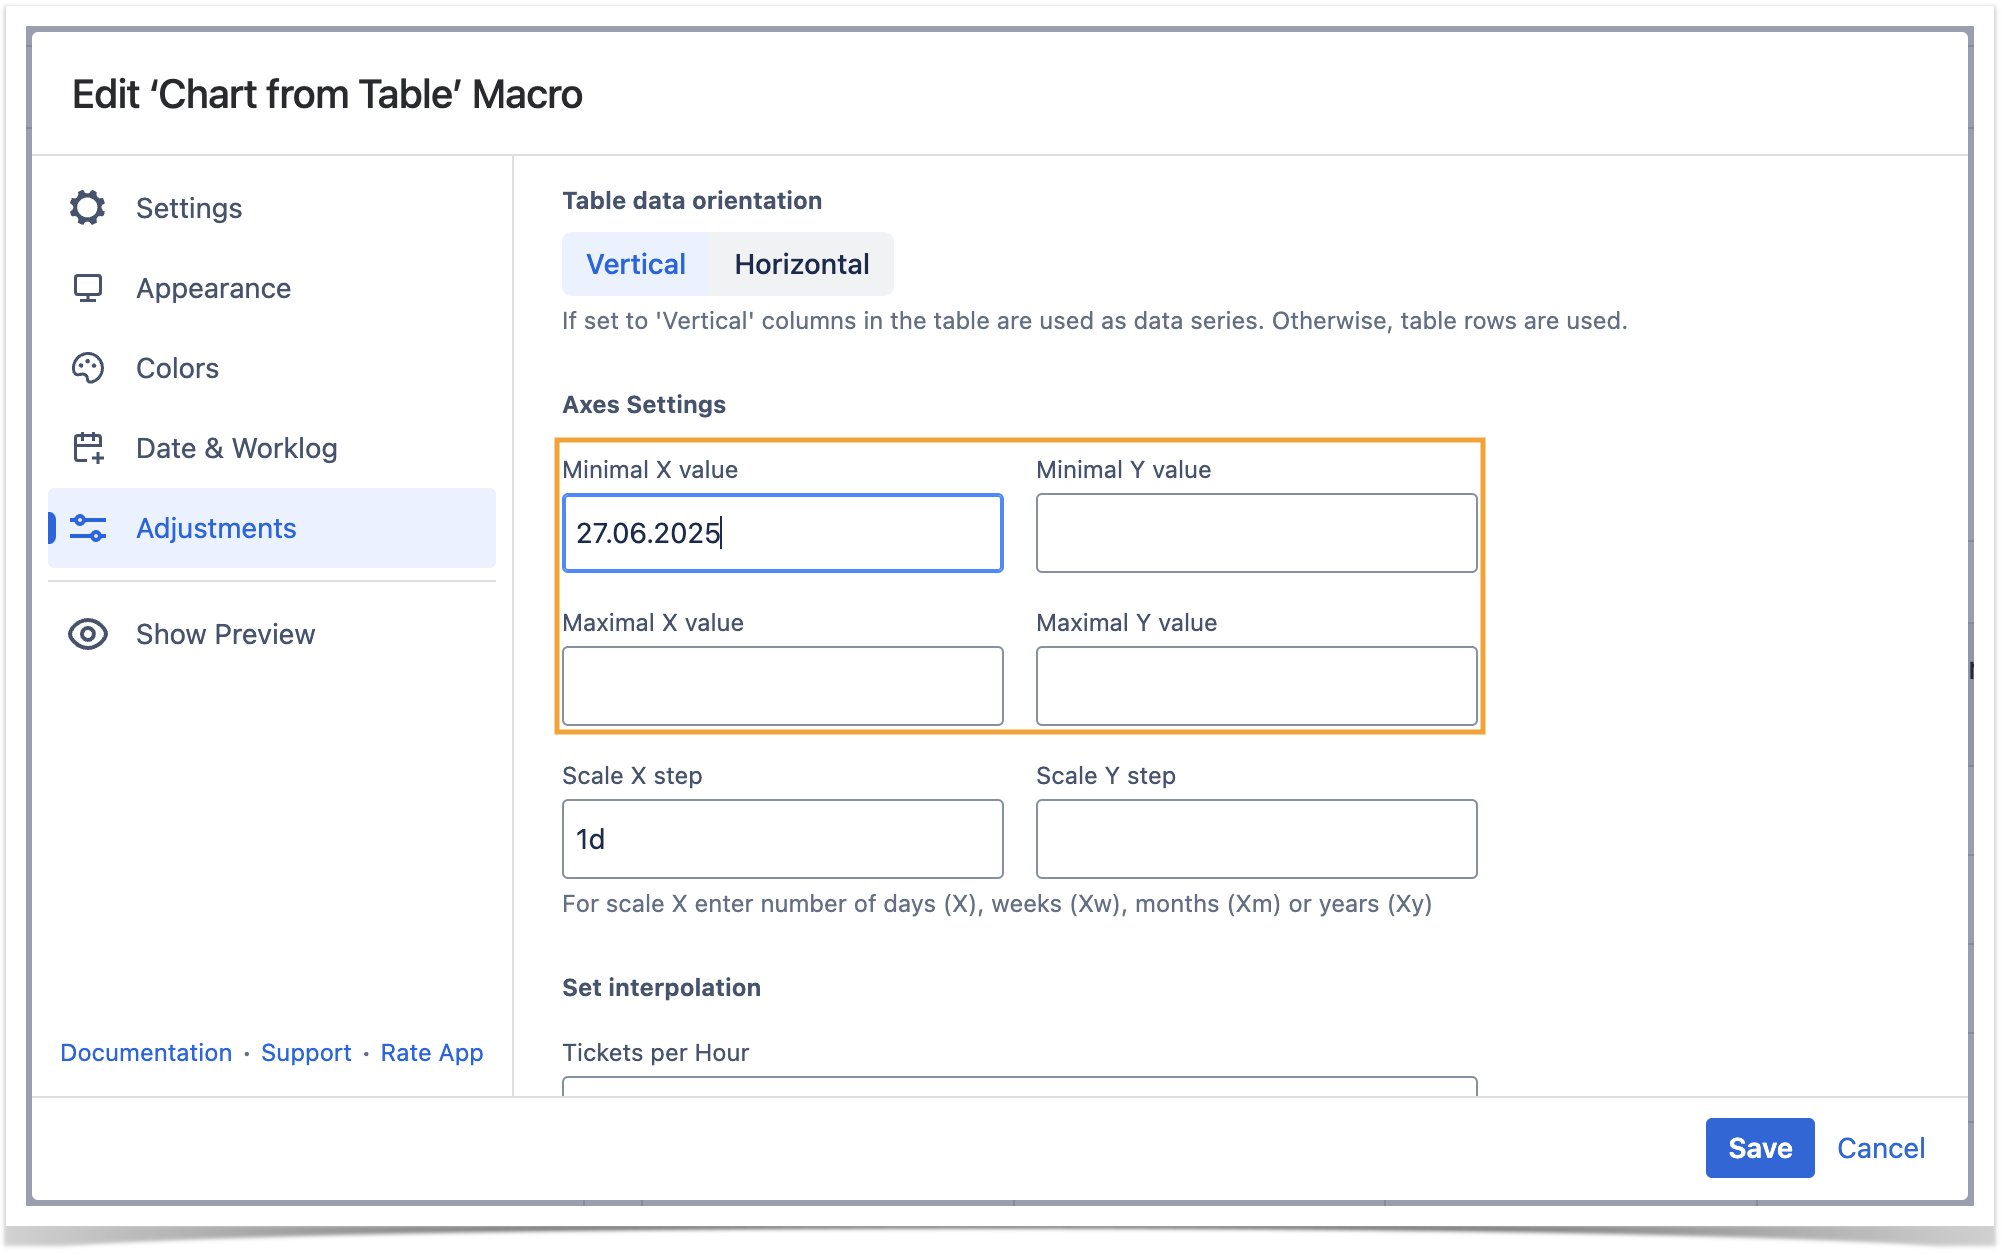Viewport: 2008px width, 1255px height.
Task: Select Vertical table data orientation
Action: tap(636, 264)
